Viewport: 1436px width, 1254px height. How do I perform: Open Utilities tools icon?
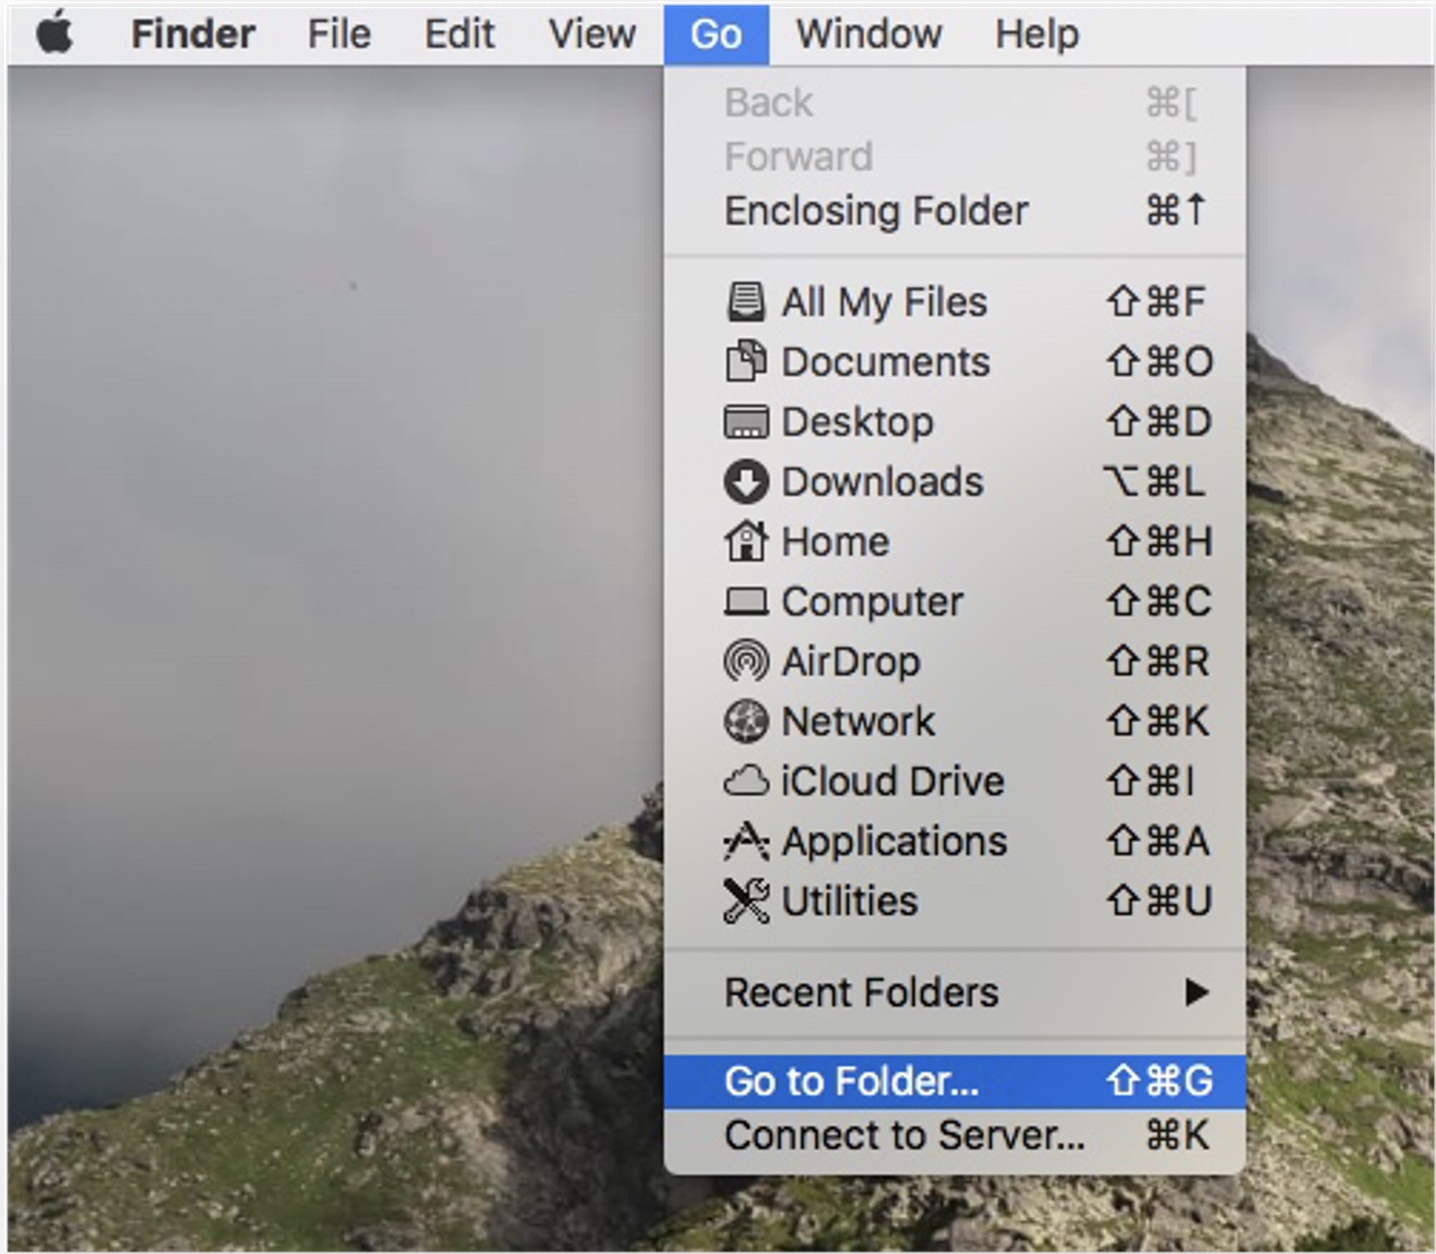[745, 902]
